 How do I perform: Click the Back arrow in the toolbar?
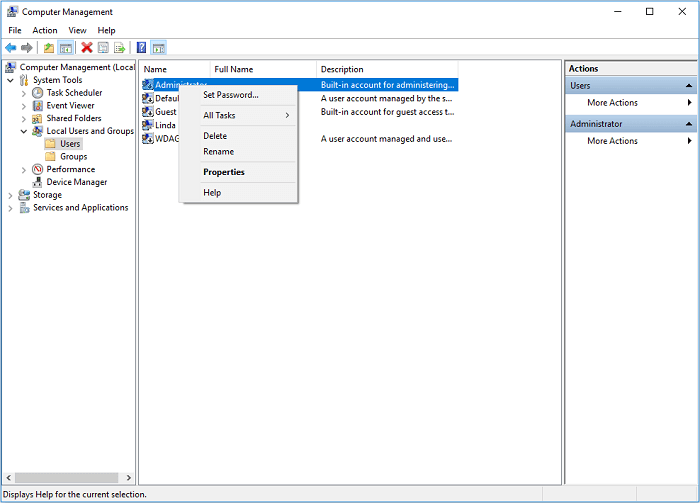tap(11, 47)
